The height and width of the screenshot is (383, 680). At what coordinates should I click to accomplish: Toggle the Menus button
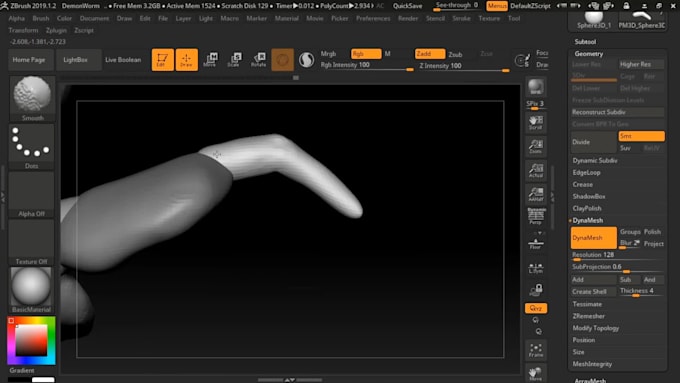497,6
